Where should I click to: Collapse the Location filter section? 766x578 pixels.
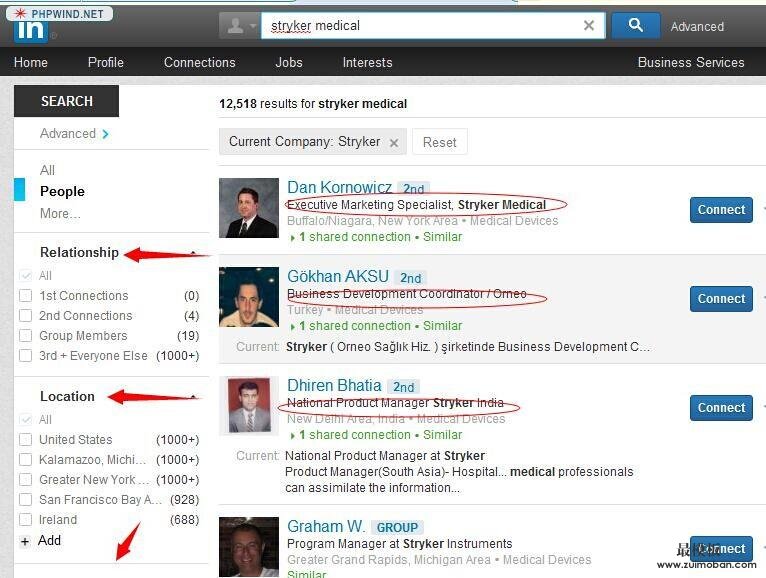[193, 397]
